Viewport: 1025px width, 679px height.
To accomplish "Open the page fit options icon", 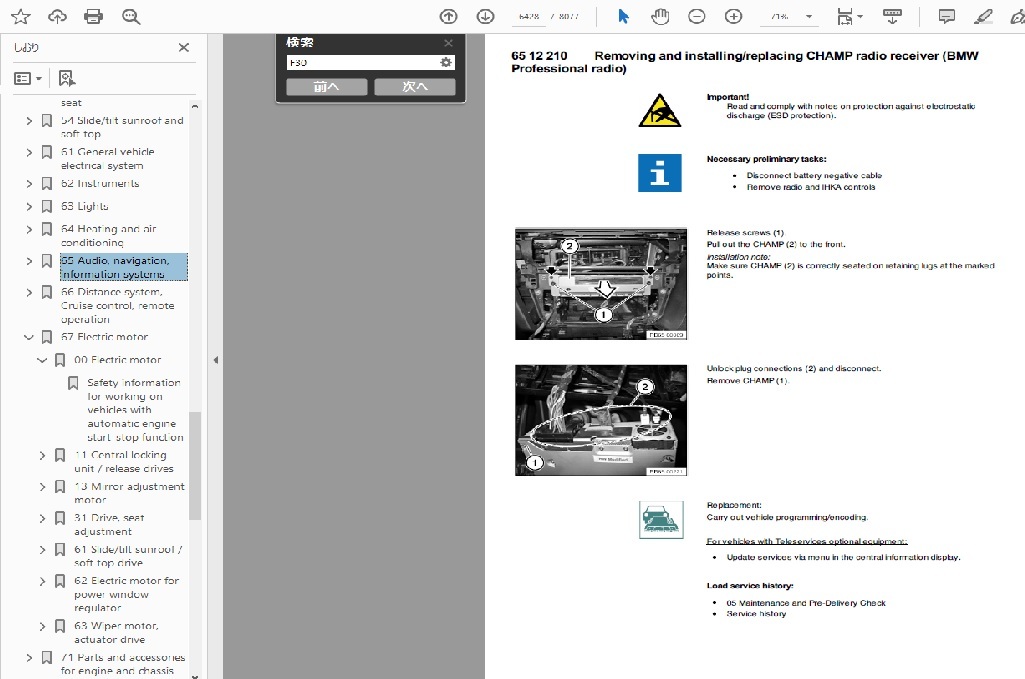I will (x=845, y=16).
